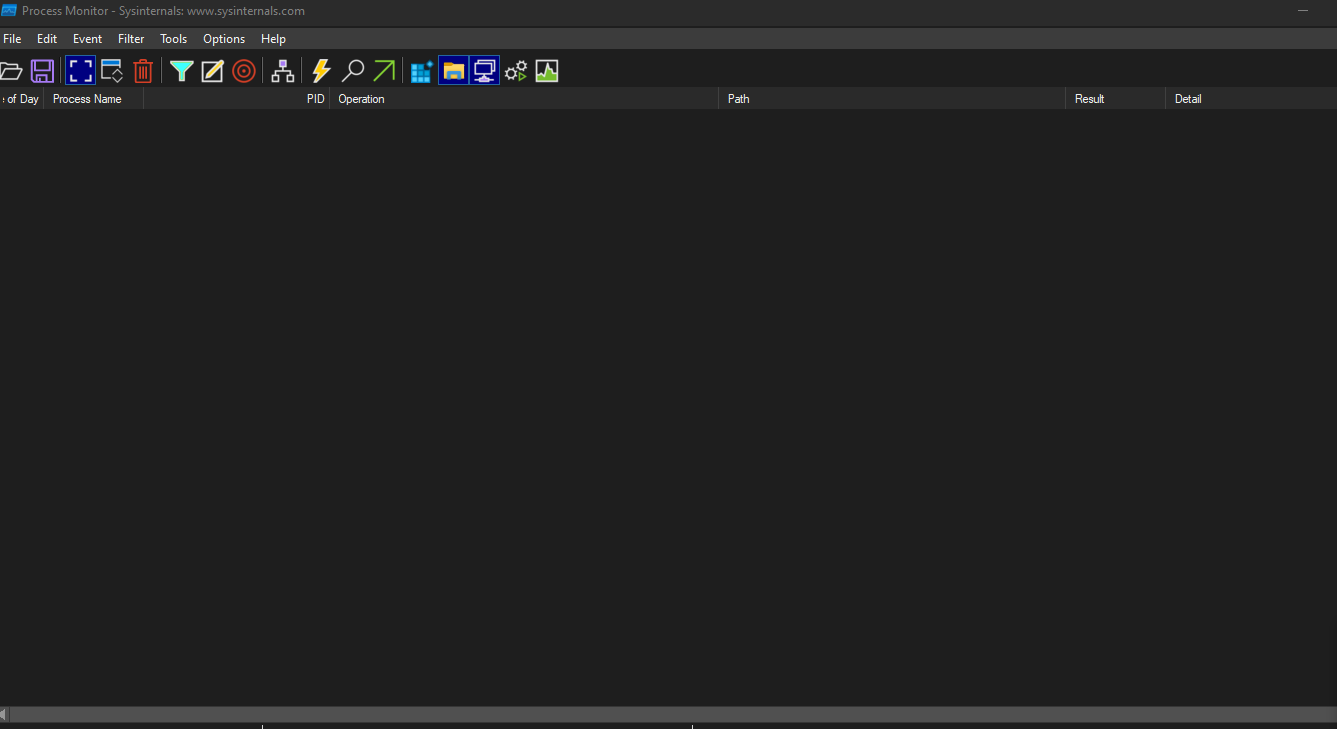Viewport: 1337px width, 729px height.
Task: Click the red target Include Process icon
Action: tap(243, 71)
